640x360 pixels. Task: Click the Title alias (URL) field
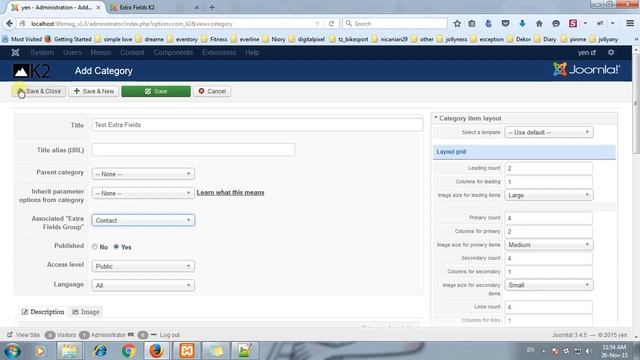point(193,150)
